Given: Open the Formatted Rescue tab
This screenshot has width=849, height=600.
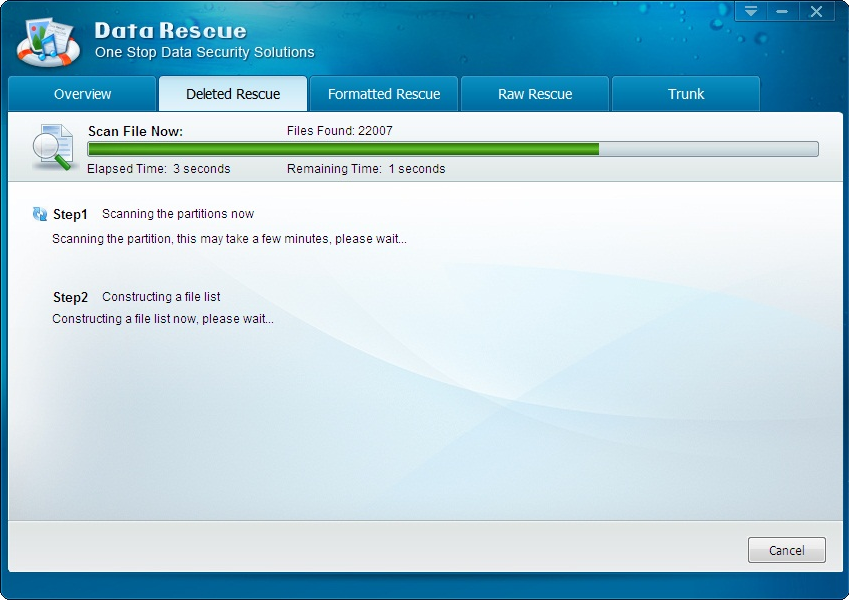Looking at the screenshot, I should pyautogui.click(x=384, y=94).
